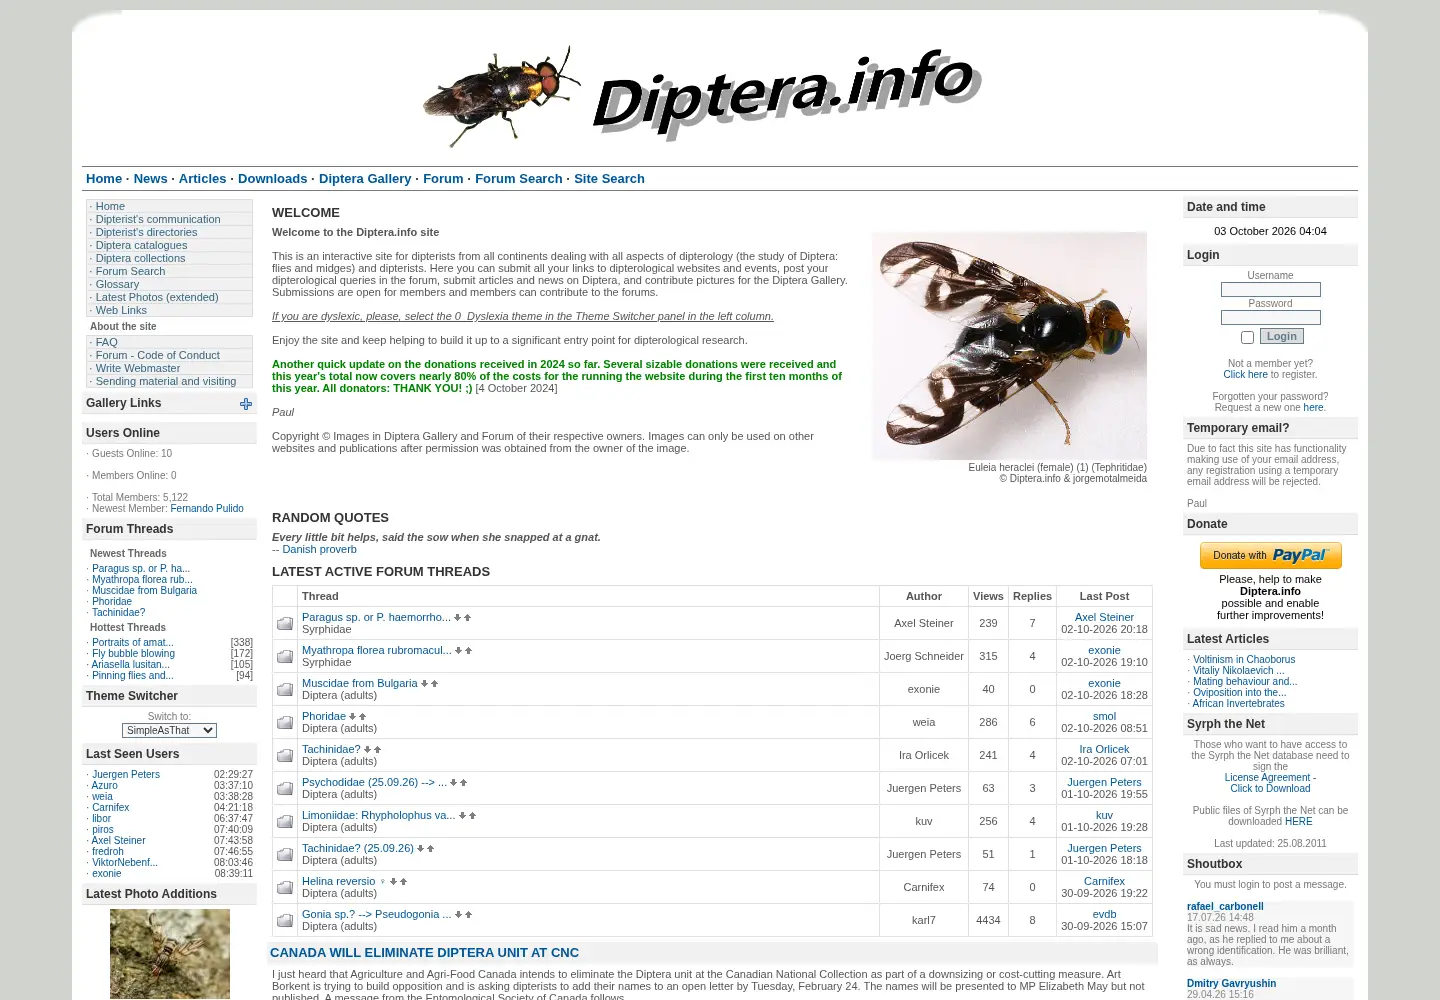
Task: Click the folder icon for Helina reversio thread
Action: coord(285,887)
